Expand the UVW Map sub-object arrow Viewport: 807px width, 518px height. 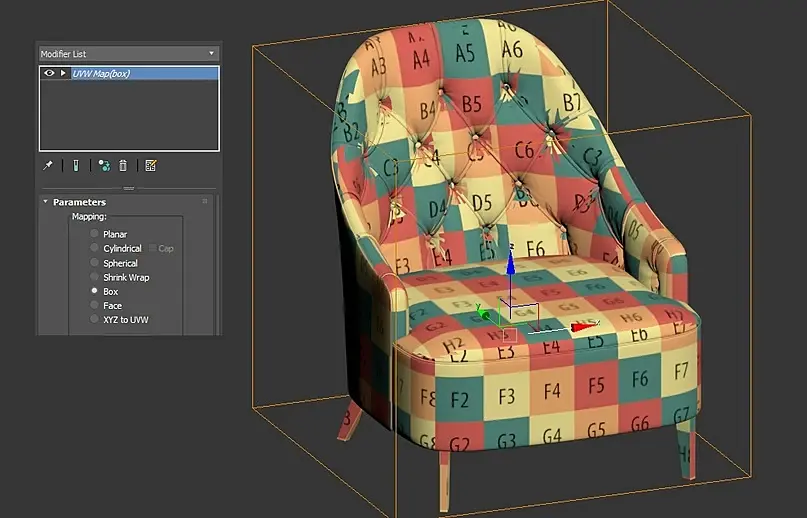63,73
